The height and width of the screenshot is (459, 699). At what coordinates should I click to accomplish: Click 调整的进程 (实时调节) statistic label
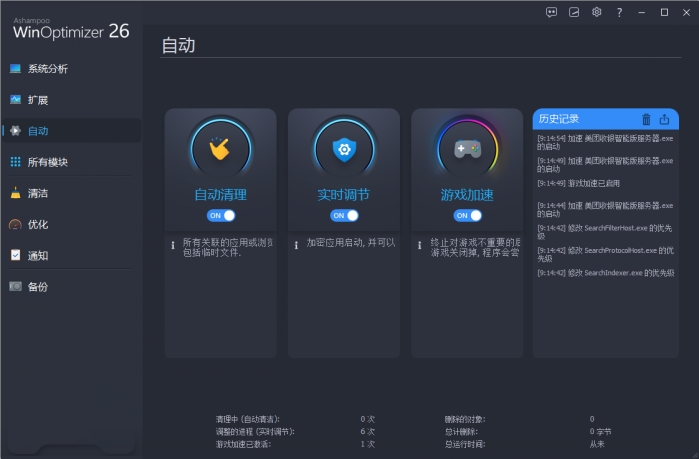[255, 432]
